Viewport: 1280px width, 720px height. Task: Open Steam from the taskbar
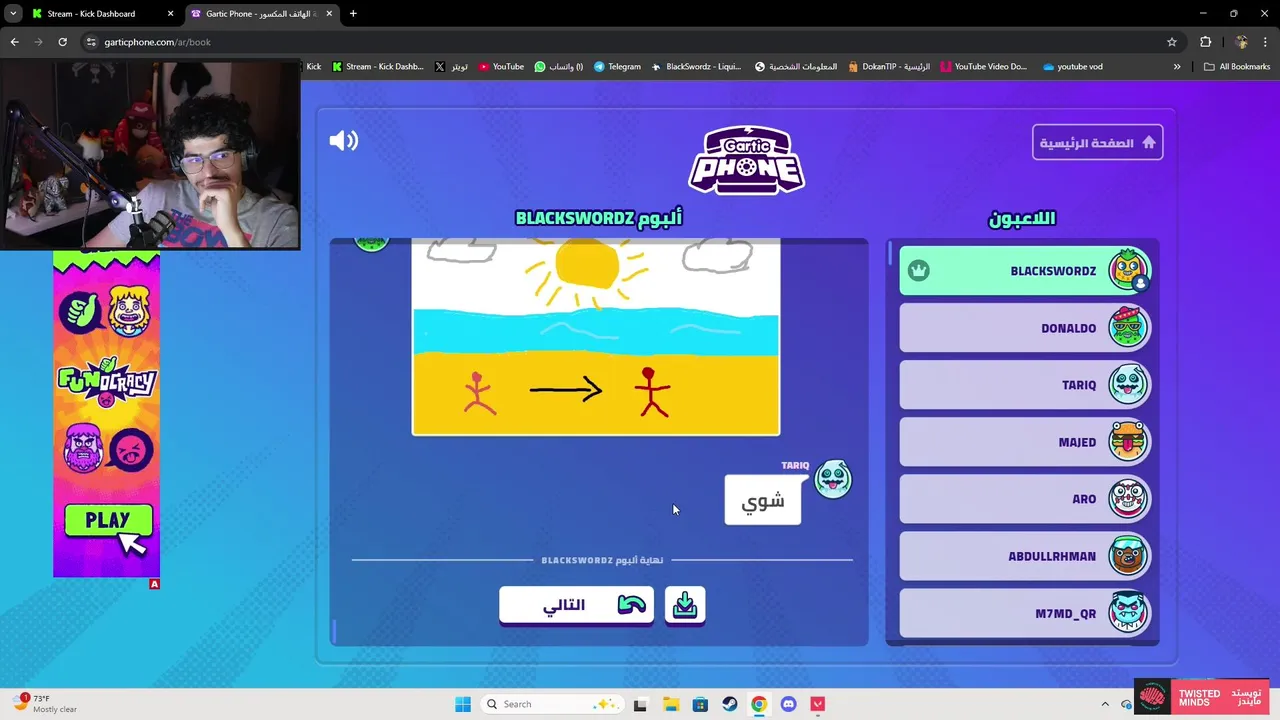[x=730, y=704]
